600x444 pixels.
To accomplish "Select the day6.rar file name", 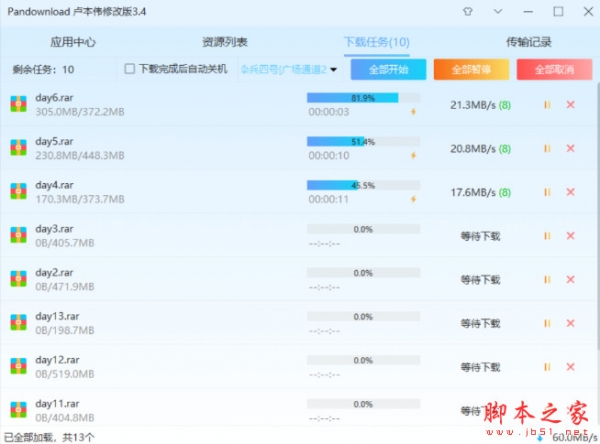I will click(x=54, y=98).
